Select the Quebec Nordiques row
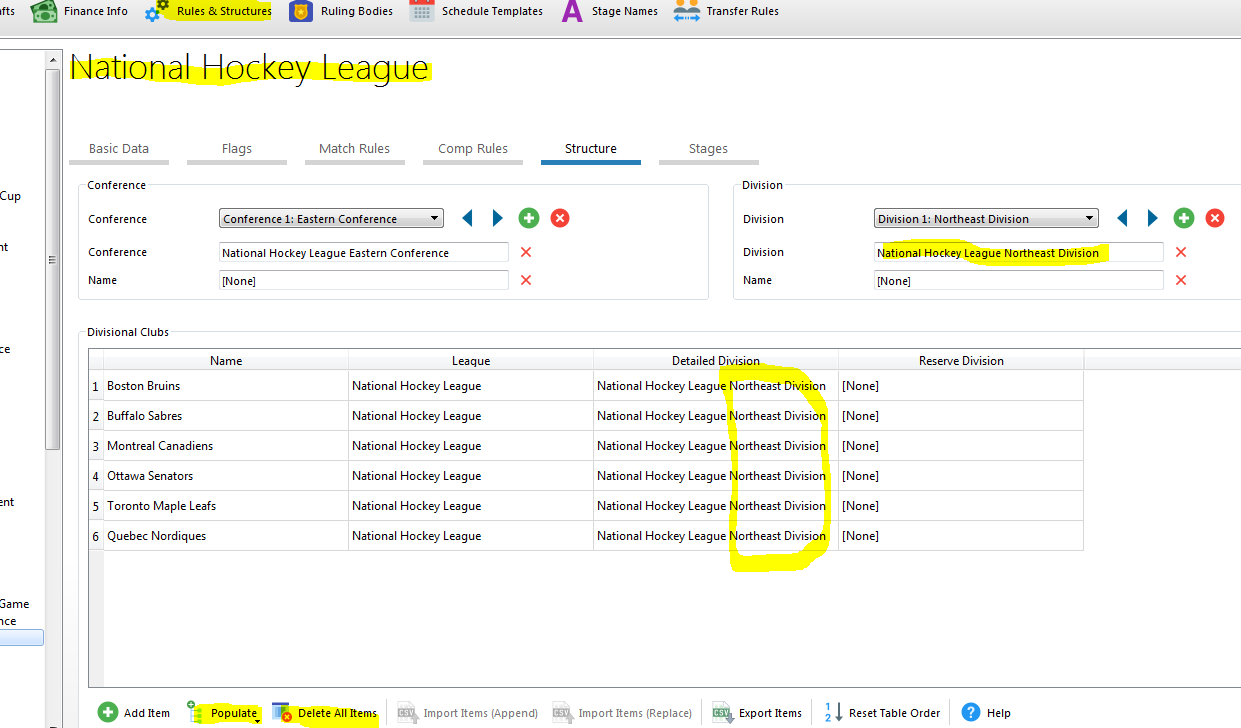Image resolution: width=1241 pixels, height=728 pixels. (x=586, y=536)
